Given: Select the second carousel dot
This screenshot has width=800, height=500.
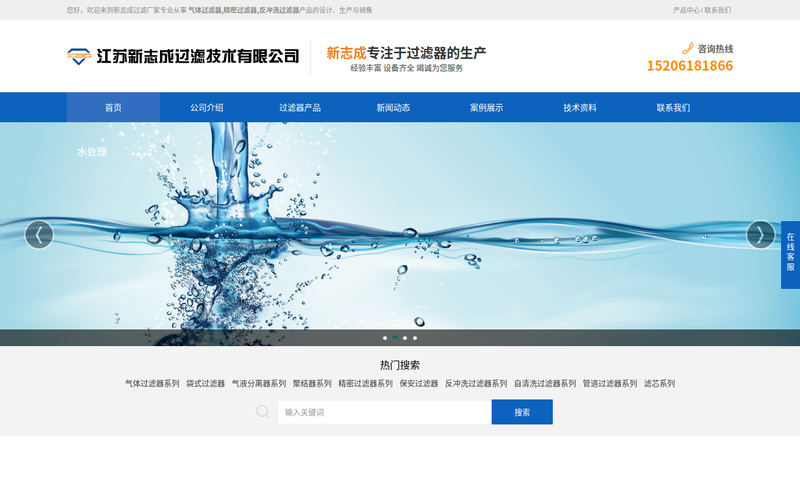Looking at the screenshot, I should pyautogui.click(x=395, y=338).
